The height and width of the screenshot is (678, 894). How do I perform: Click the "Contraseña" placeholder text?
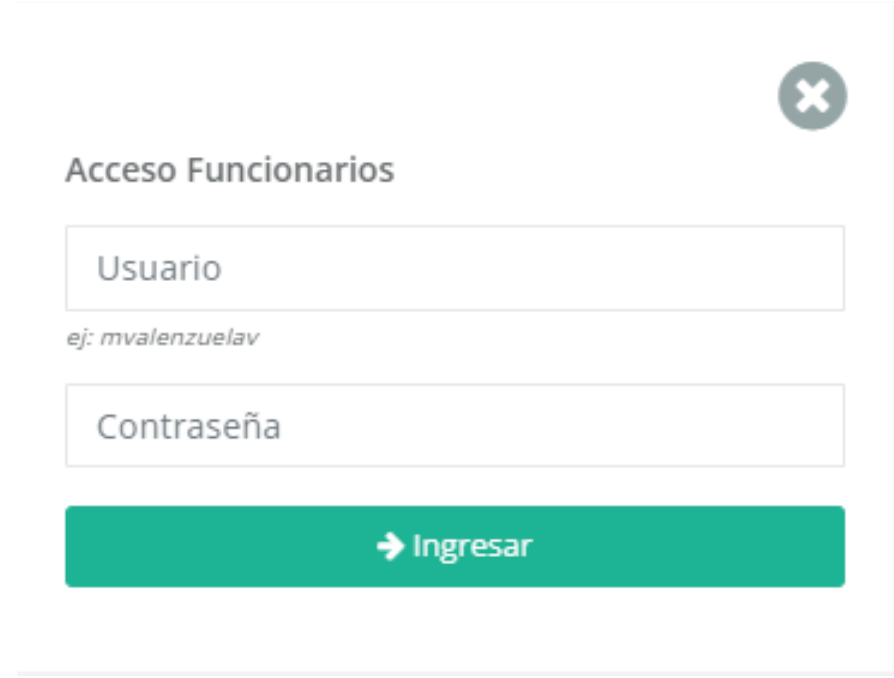[189, 426]
